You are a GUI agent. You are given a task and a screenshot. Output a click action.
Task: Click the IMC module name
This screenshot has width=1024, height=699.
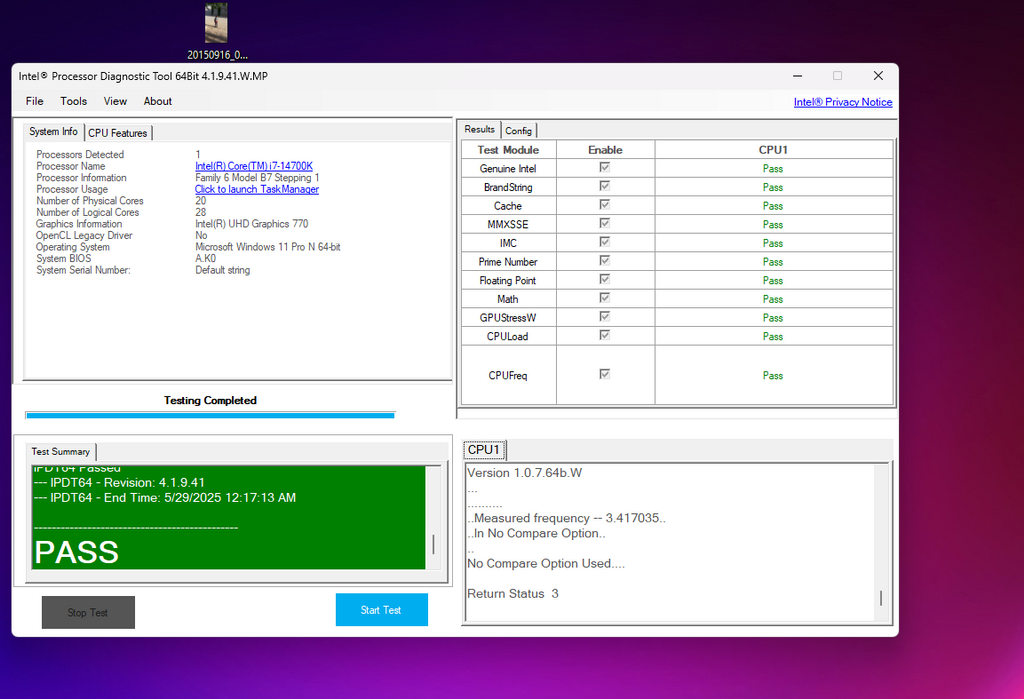click(508, 243)
